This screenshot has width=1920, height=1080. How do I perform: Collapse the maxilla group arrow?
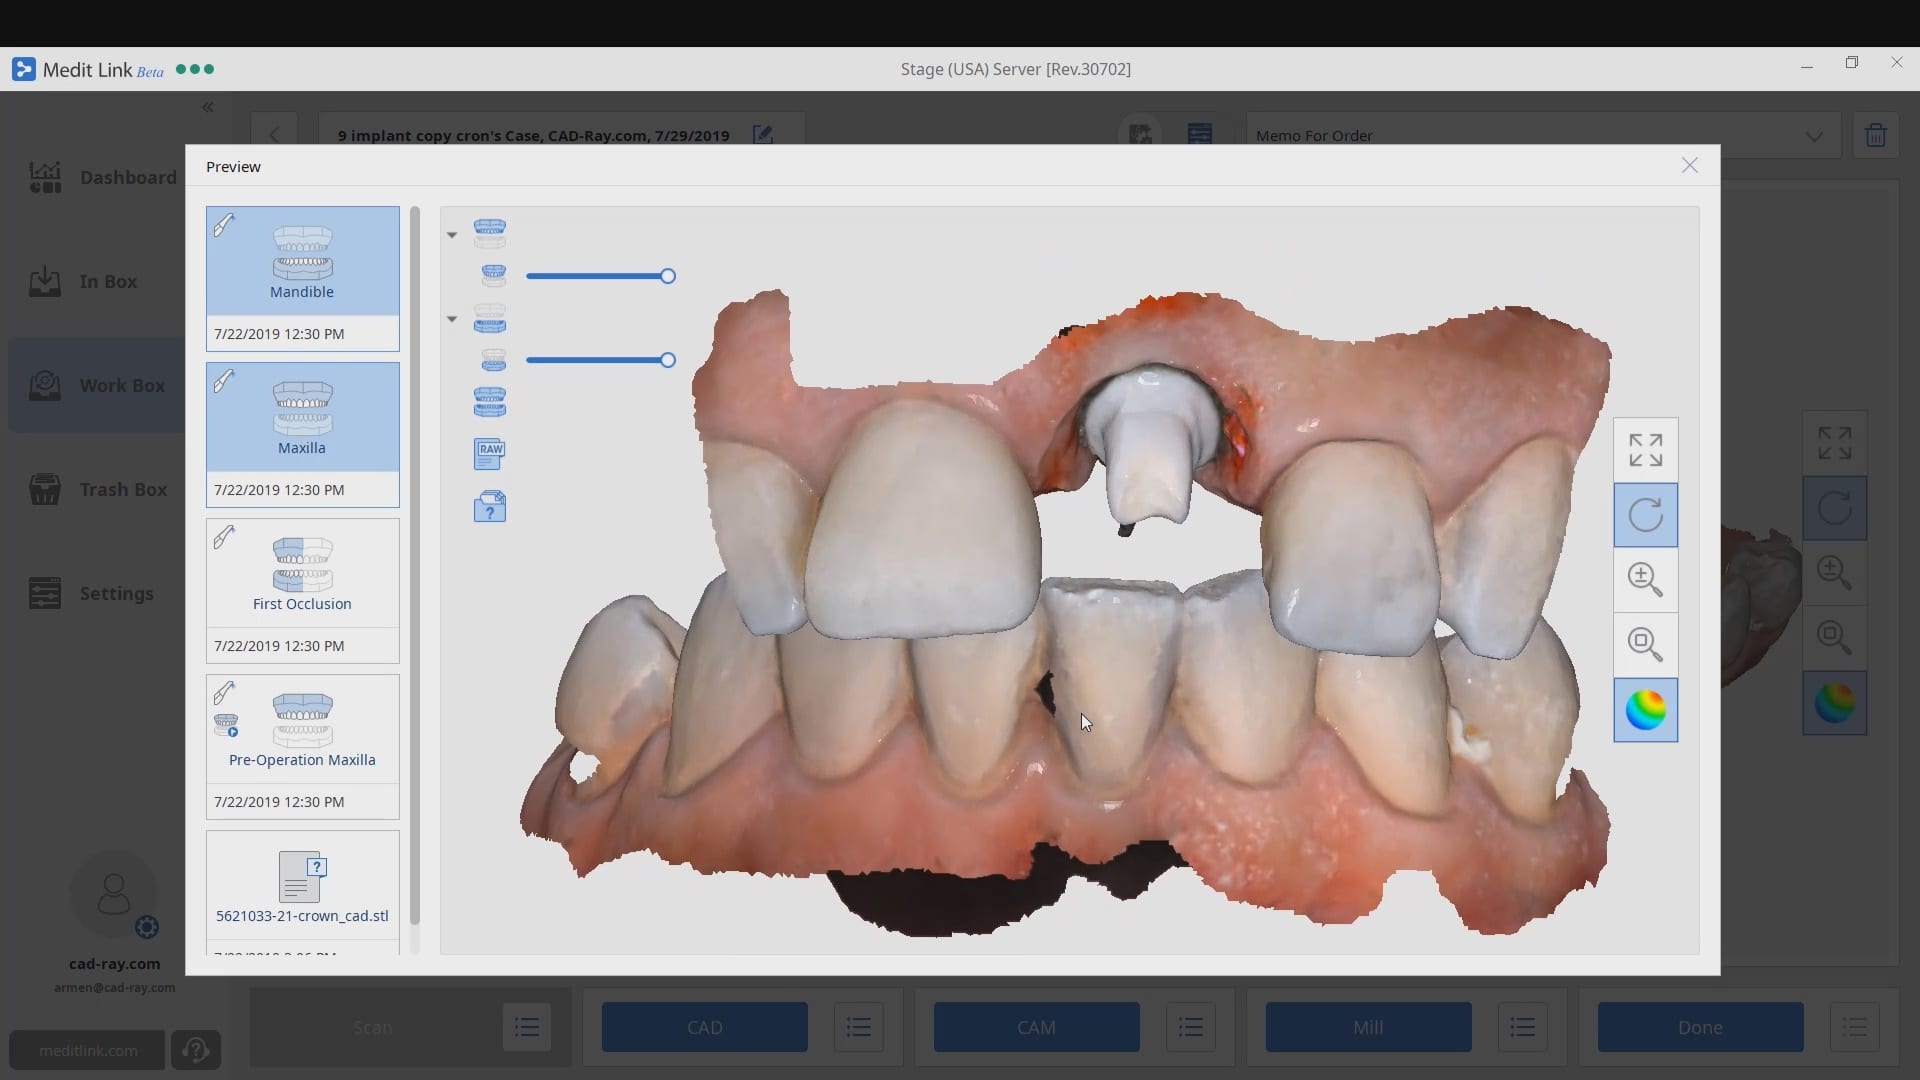(x=452, y=235)
